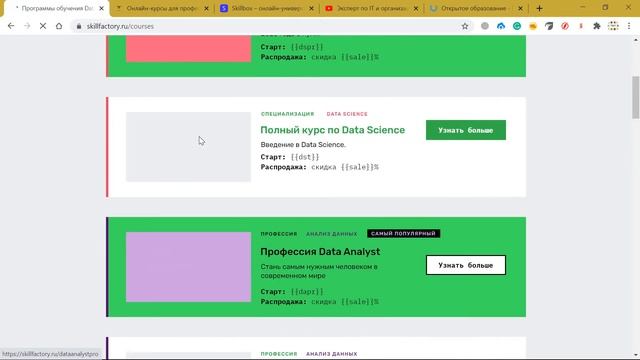Click 'Распродажа' line on Data Science card
The height and width of the screenshot is (360, 640).
[x=320, y=167]
